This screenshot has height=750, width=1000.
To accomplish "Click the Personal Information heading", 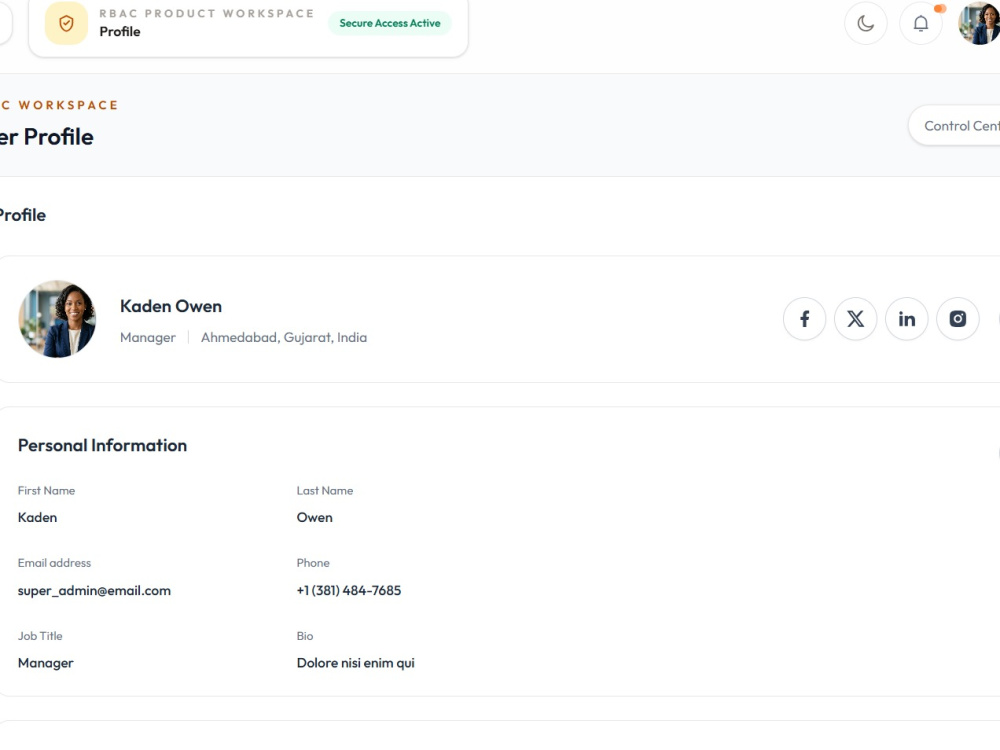I will [x=103, y=445].
